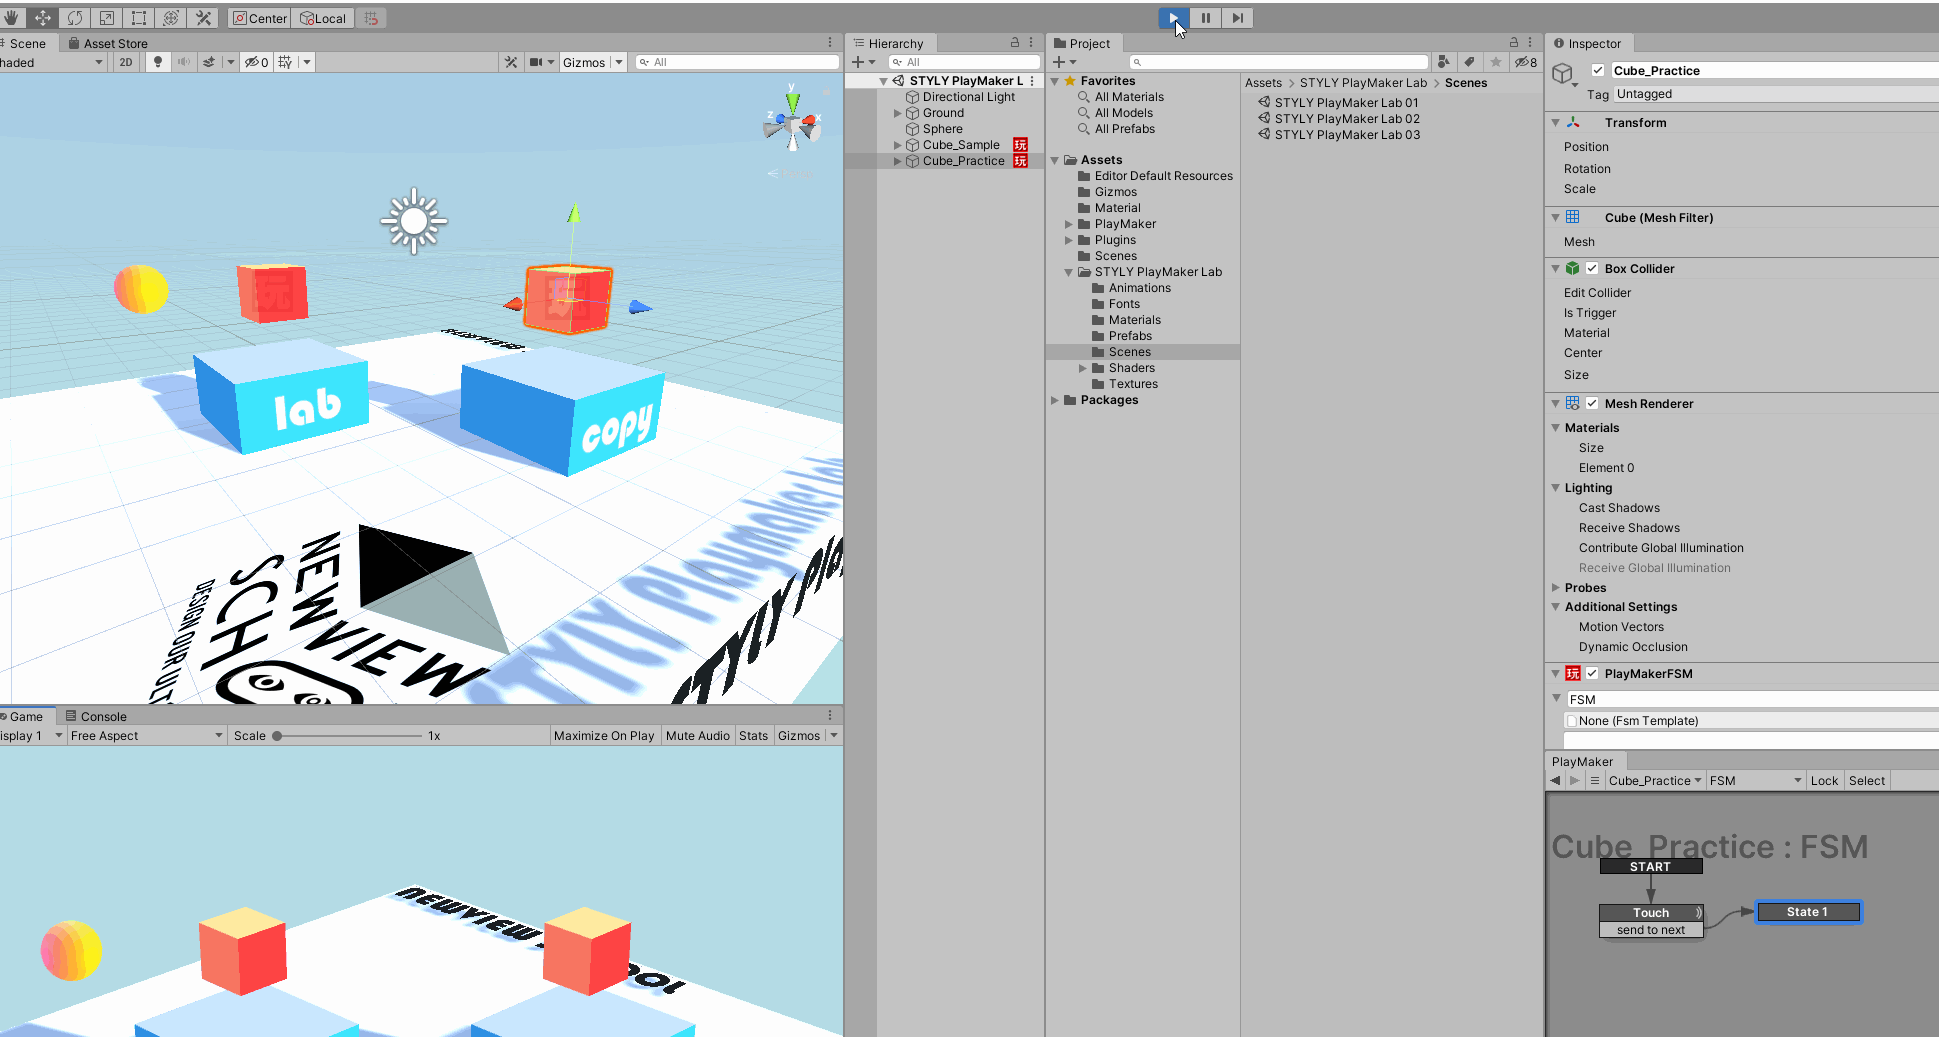Click the Play button
Viewport: 1939px width, 1037px height.
(1174, 18)
